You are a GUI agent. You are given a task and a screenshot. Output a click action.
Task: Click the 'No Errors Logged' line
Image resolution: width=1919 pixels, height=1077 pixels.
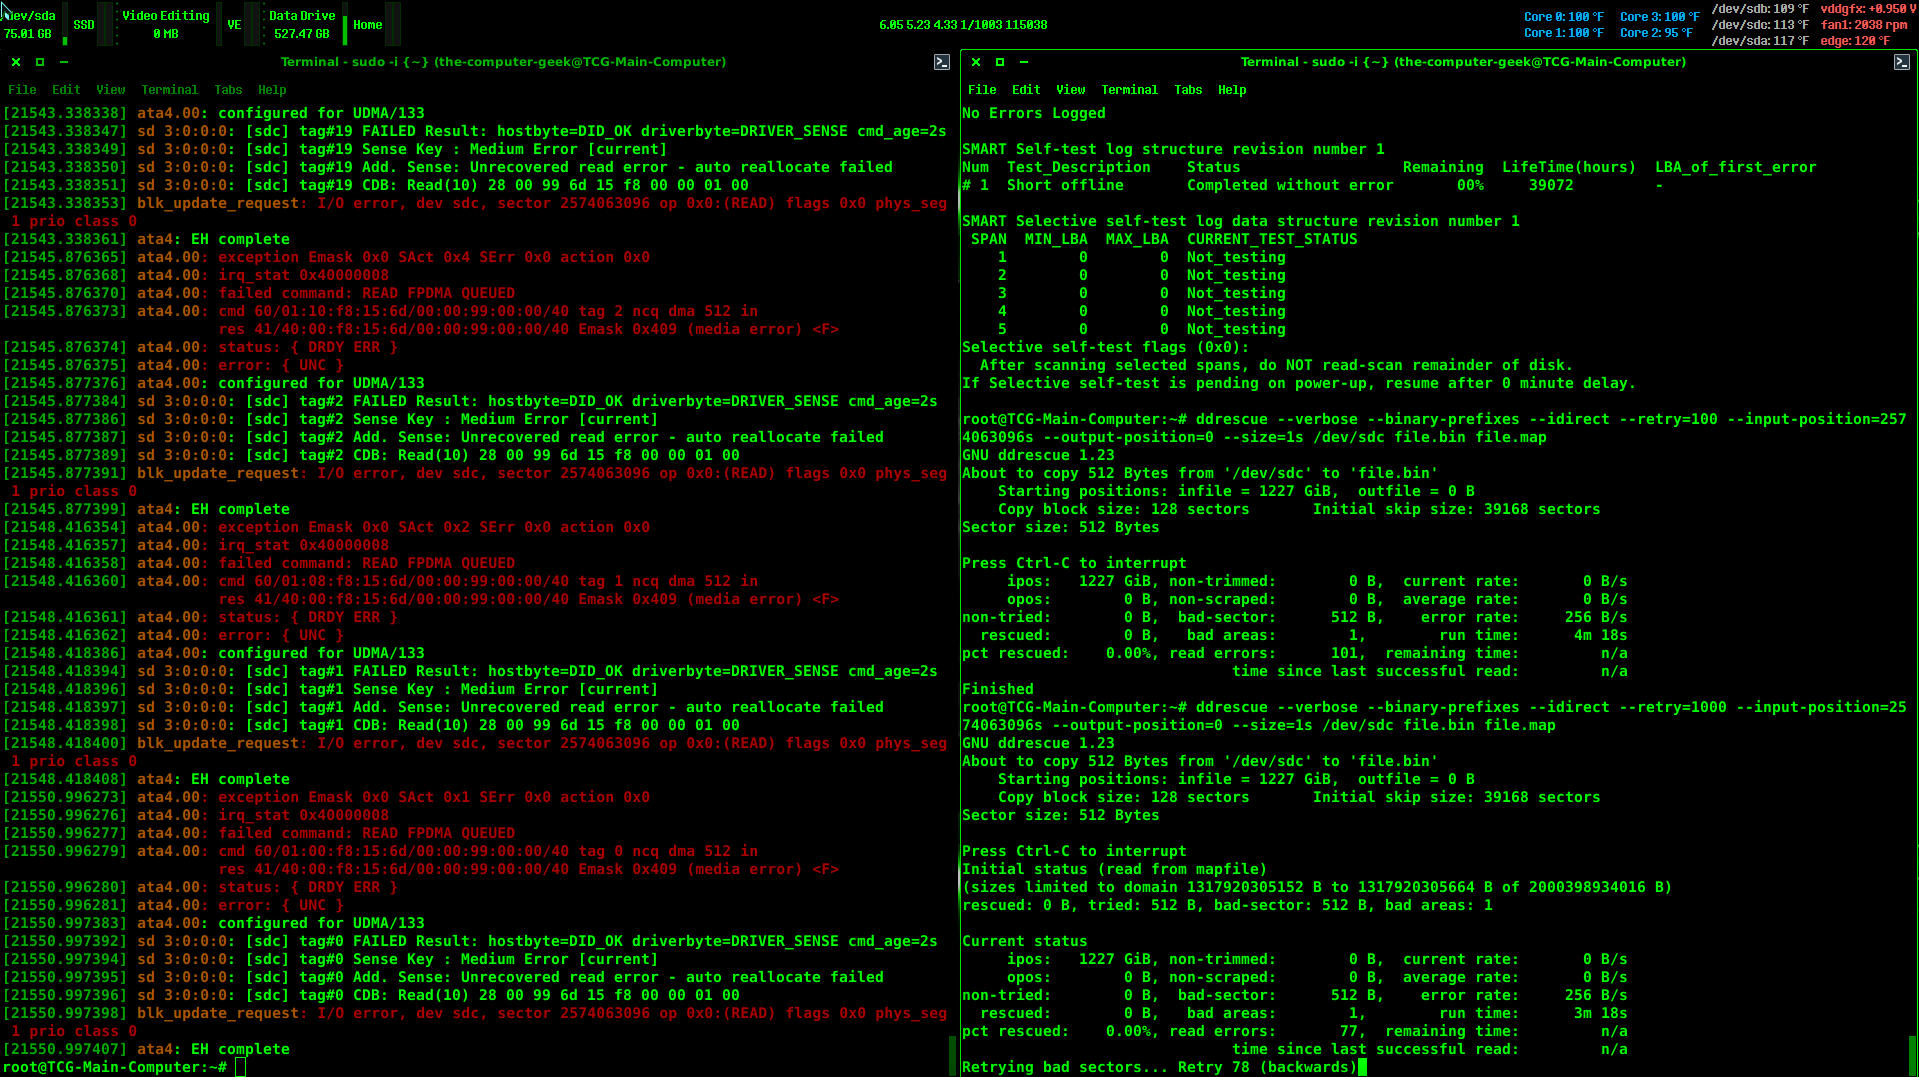tap(1034, 113)
